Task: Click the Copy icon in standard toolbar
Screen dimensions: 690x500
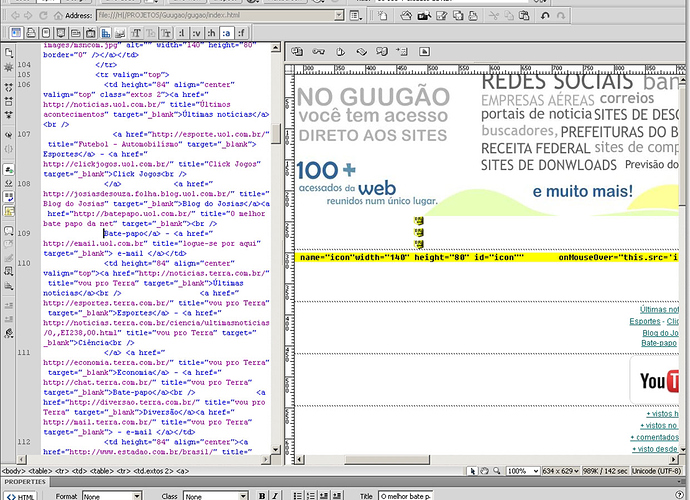Action: point(509,16)
